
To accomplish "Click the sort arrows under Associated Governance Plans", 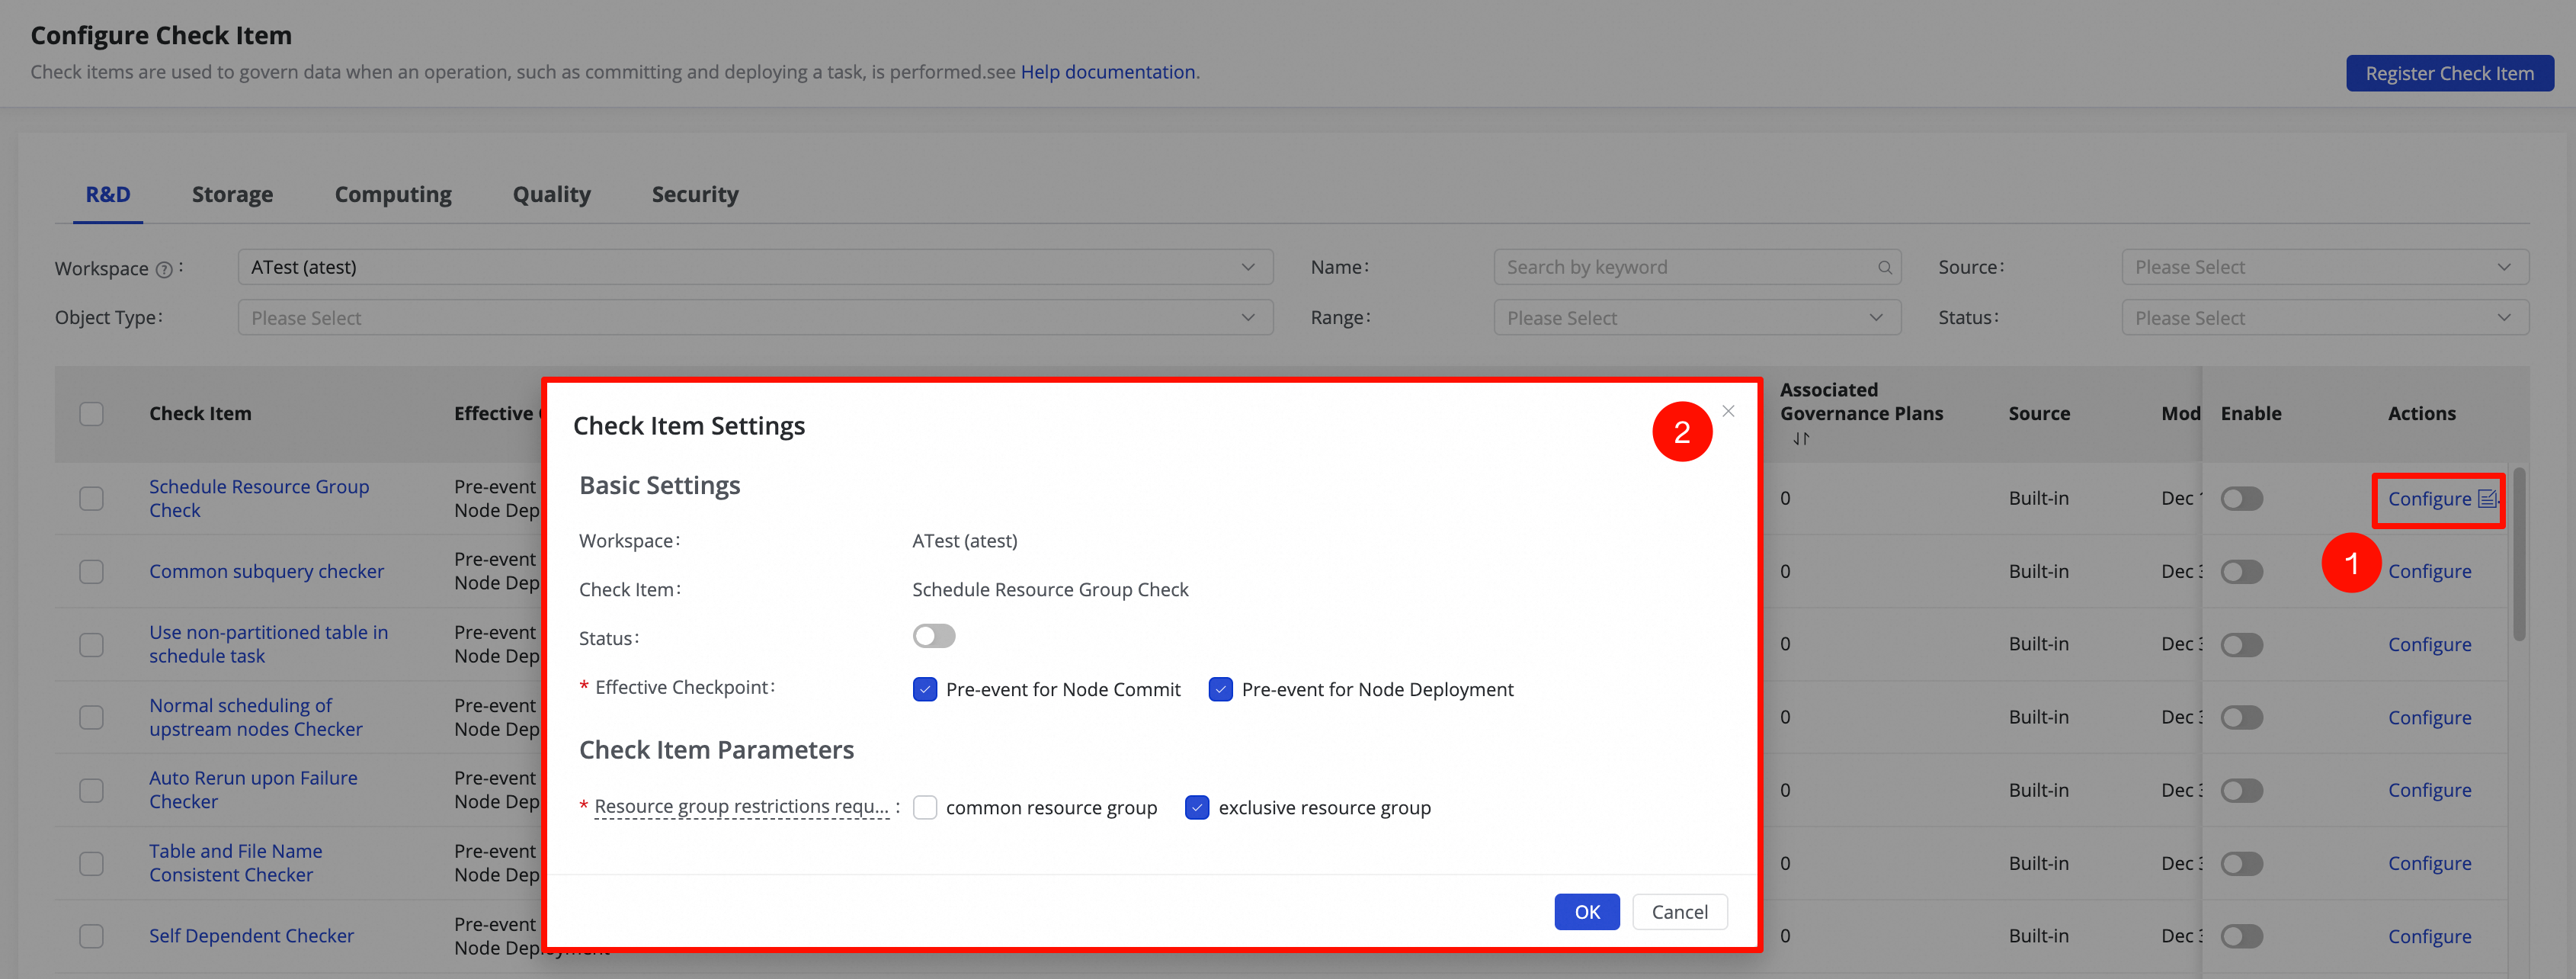I will (1801, 439).
